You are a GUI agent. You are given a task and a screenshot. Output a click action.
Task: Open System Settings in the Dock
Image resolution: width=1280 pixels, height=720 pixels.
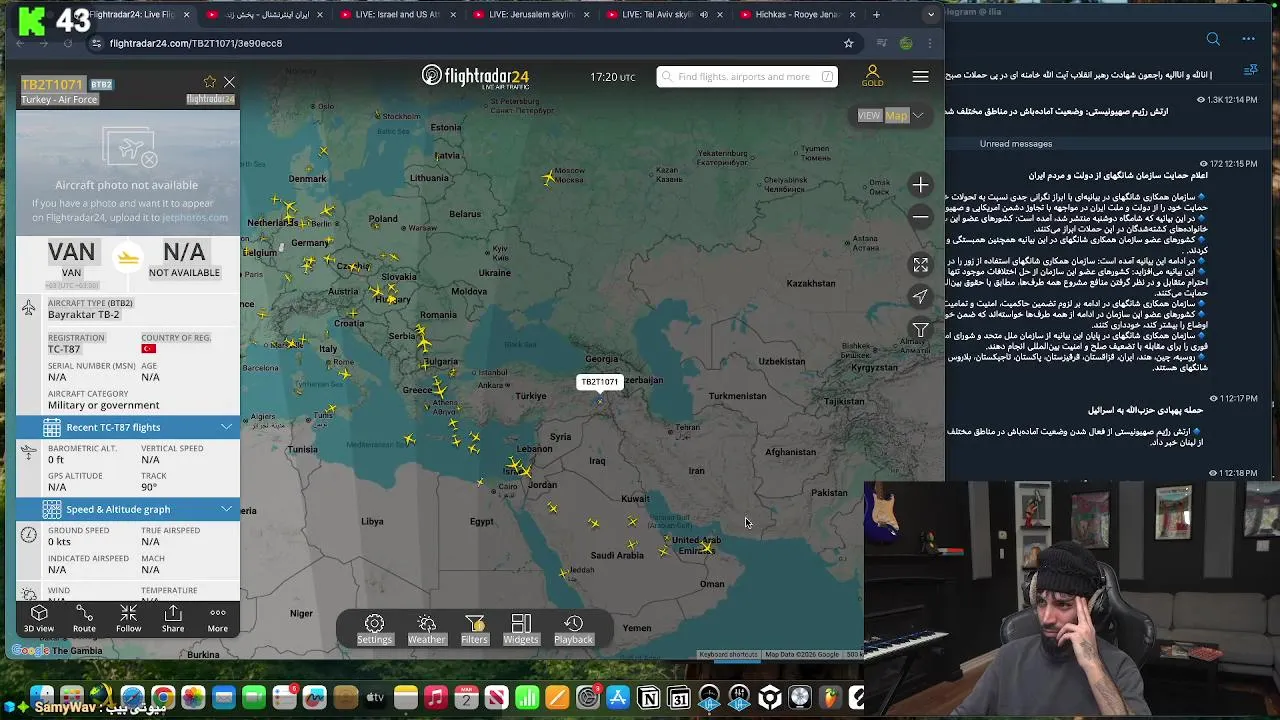point(588,697)
